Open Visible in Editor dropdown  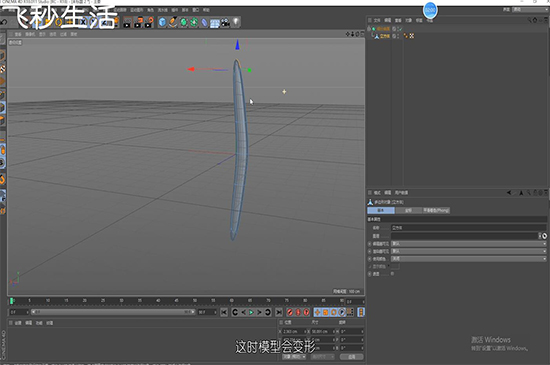[x=469, y=243]
